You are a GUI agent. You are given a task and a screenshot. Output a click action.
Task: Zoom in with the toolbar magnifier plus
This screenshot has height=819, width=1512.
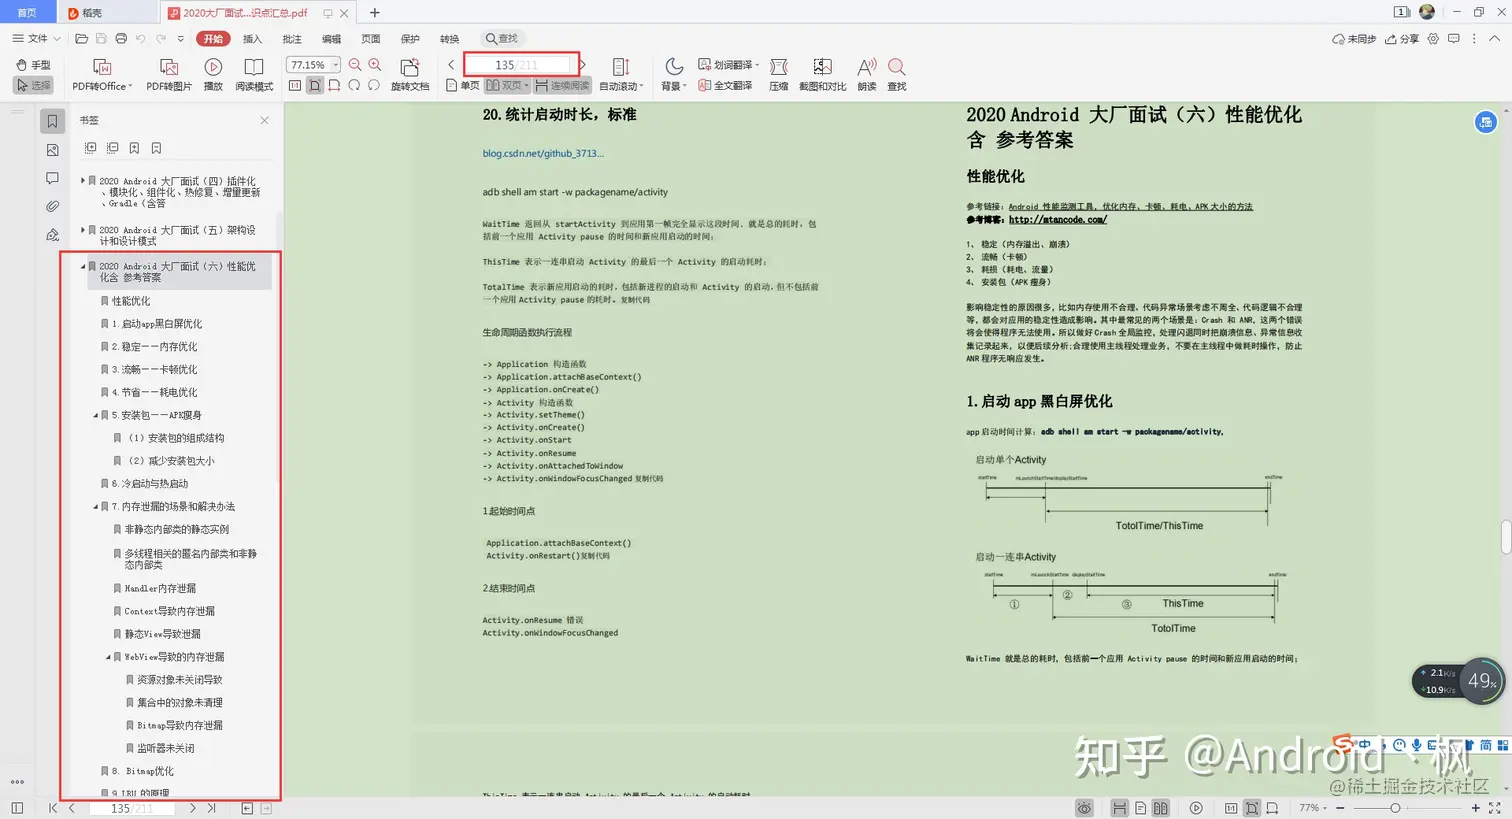pos(375,65)
